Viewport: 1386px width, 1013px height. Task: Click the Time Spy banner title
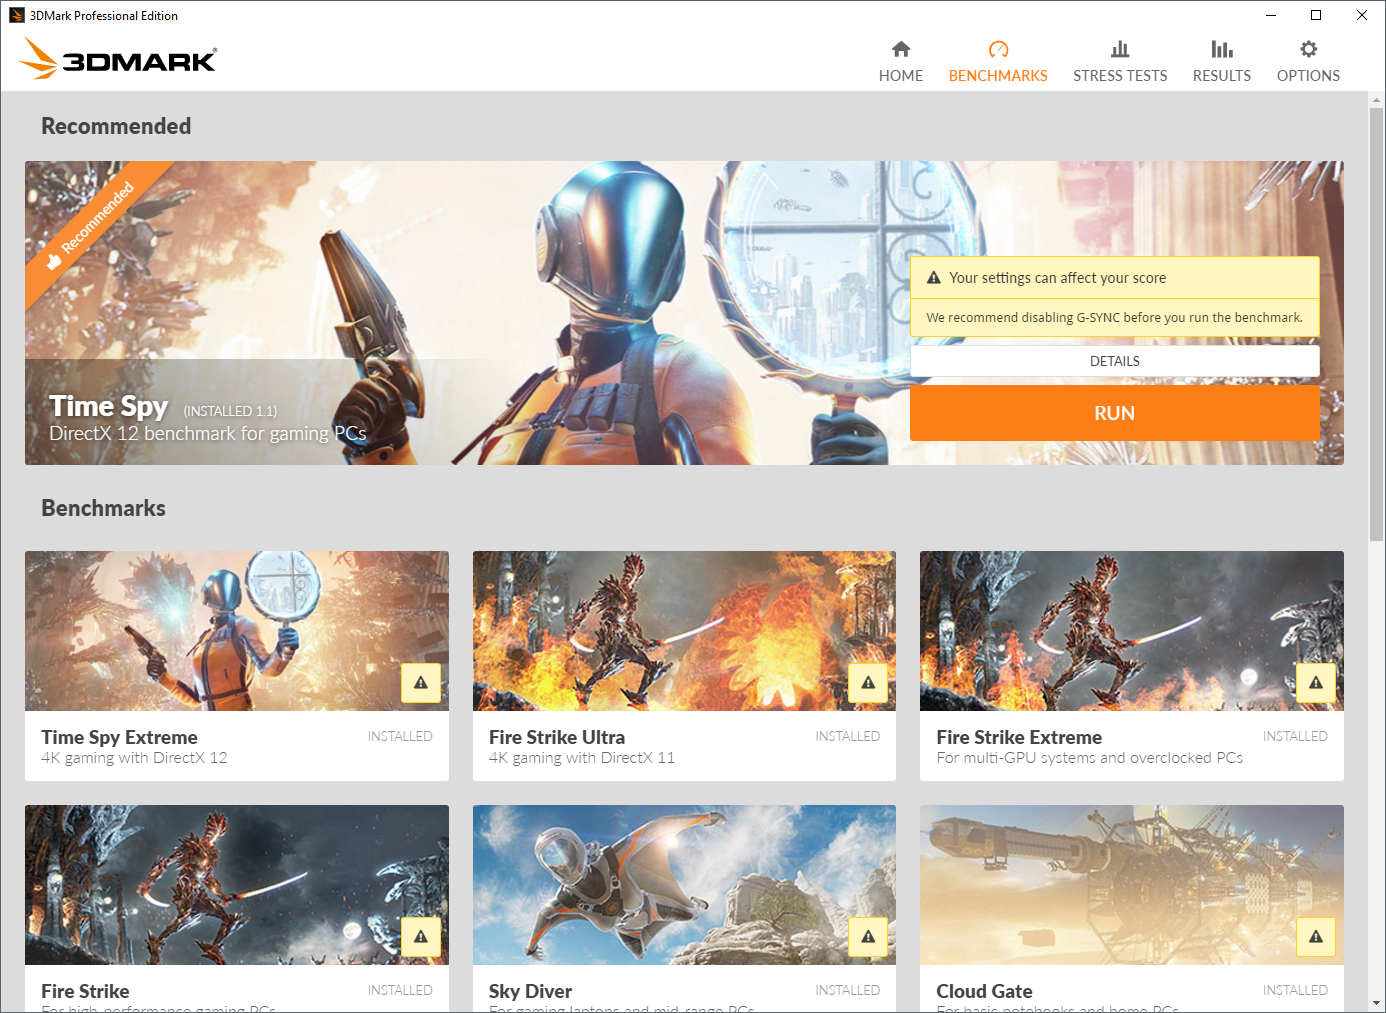[108, 406]
